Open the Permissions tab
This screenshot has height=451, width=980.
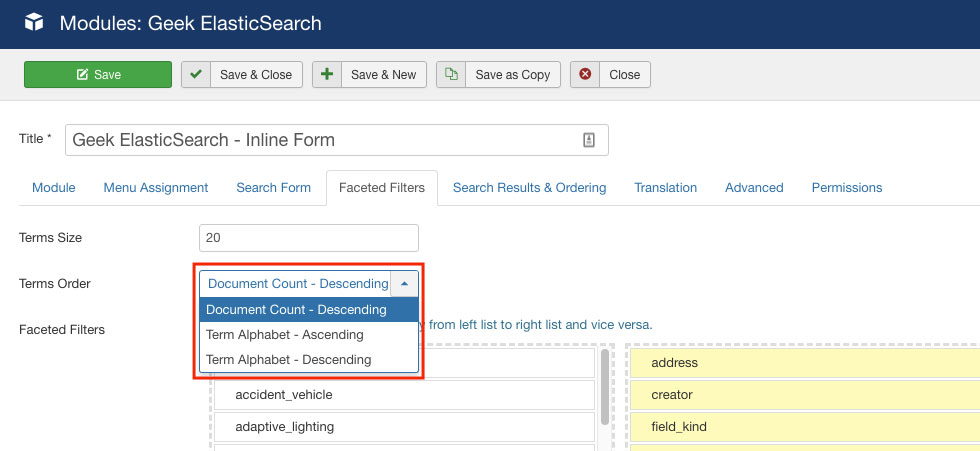pos(847,187)
